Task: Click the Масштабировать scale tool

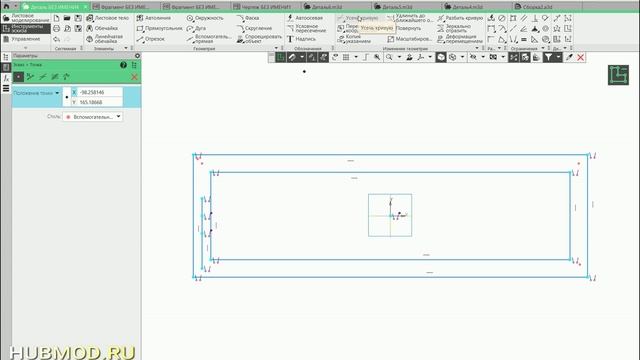Action: 409,39
